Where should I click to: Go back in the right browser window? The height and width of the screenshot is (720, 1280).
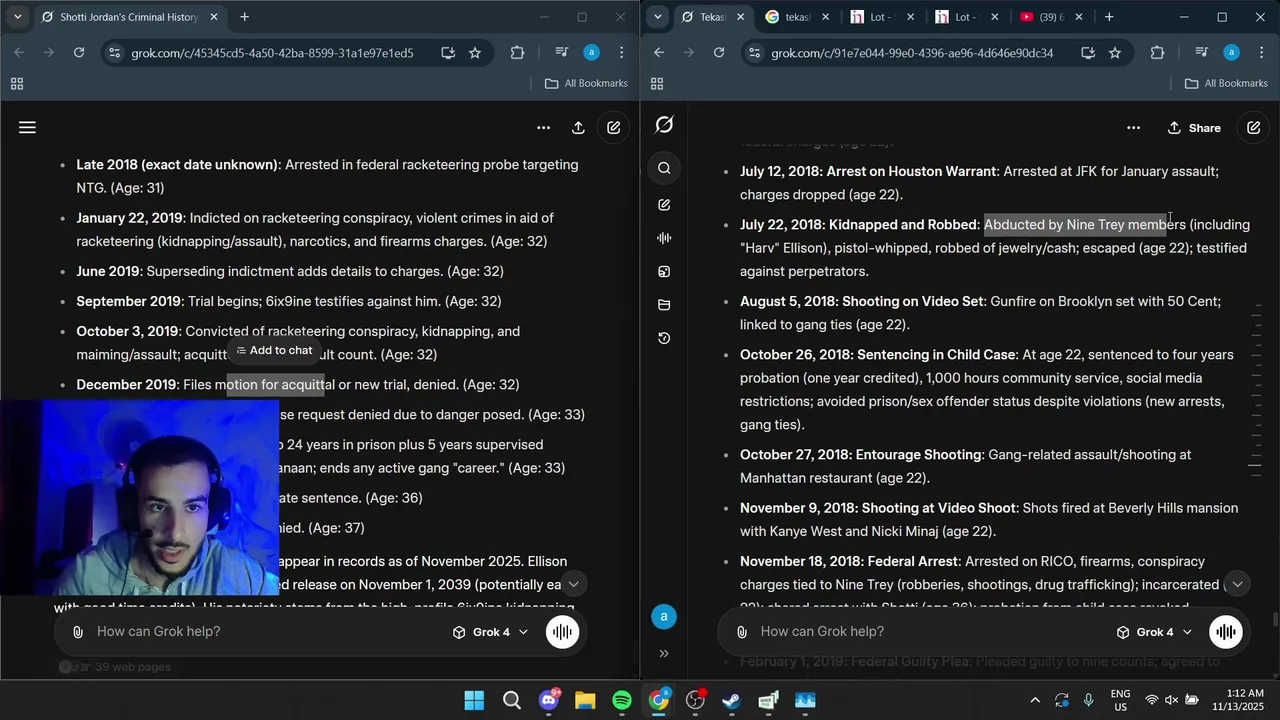[658, 53]
